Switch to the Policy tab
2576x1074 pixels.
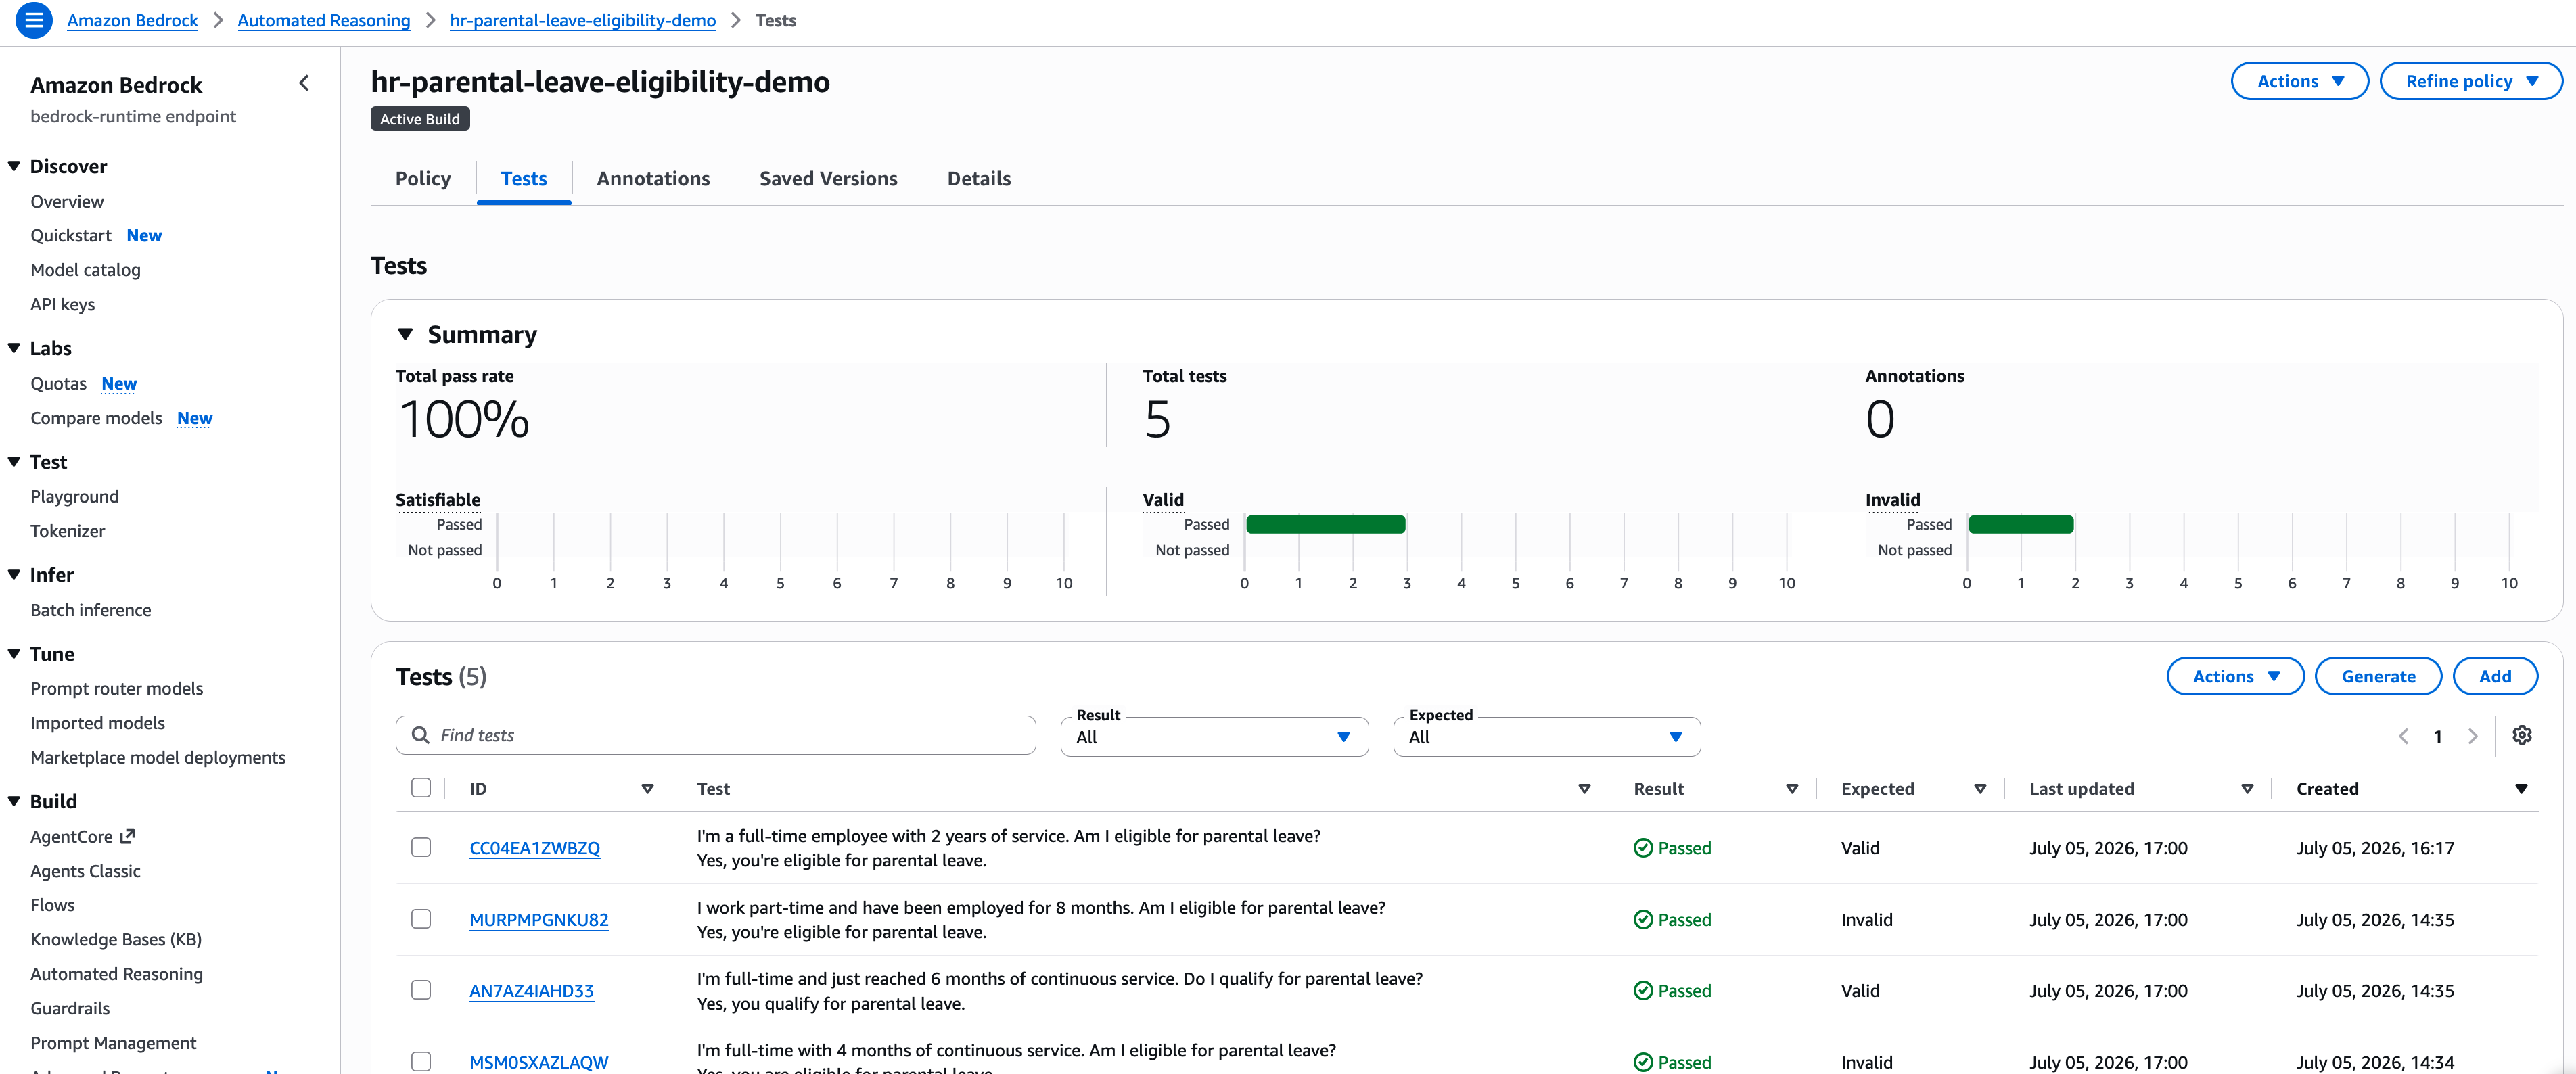coord(423,178)
